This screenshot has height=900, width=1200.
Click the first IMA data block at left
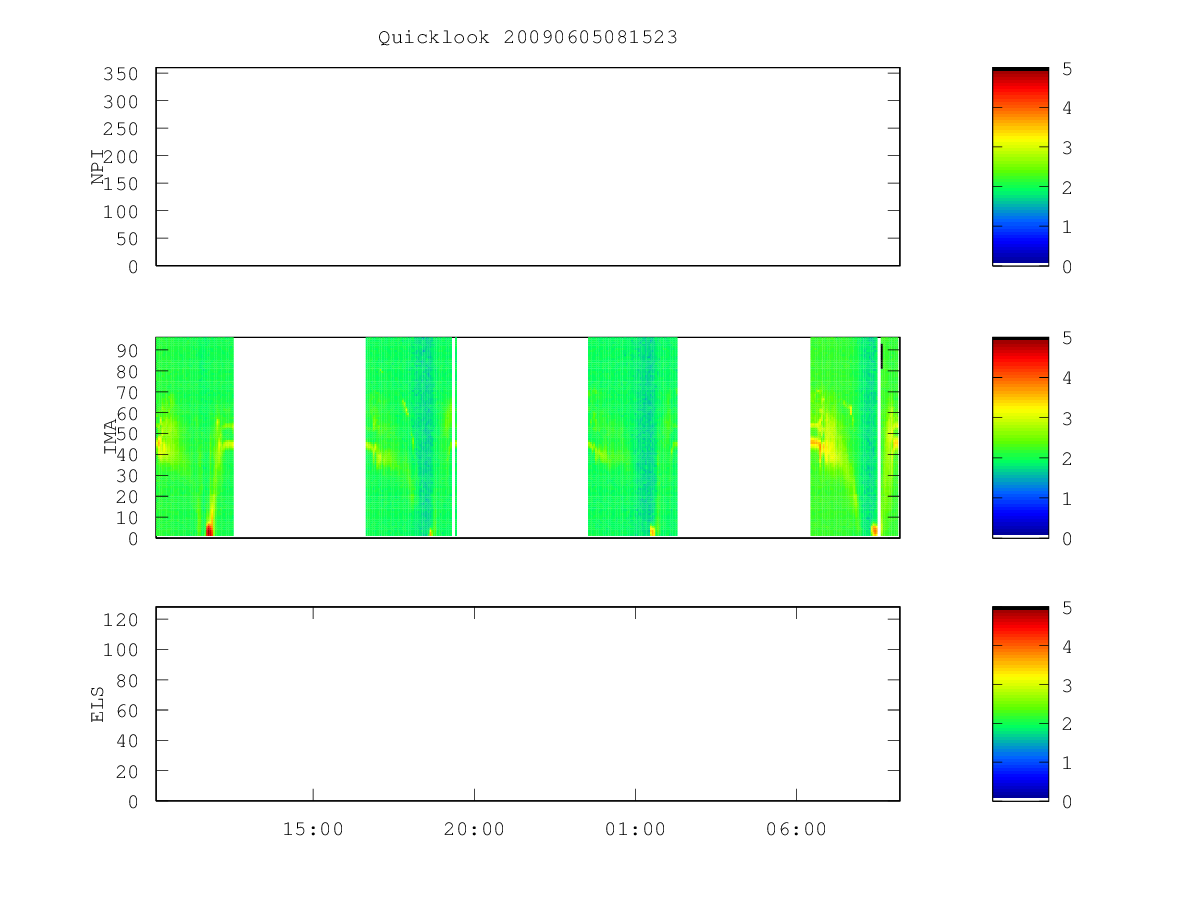pos(195,437)
